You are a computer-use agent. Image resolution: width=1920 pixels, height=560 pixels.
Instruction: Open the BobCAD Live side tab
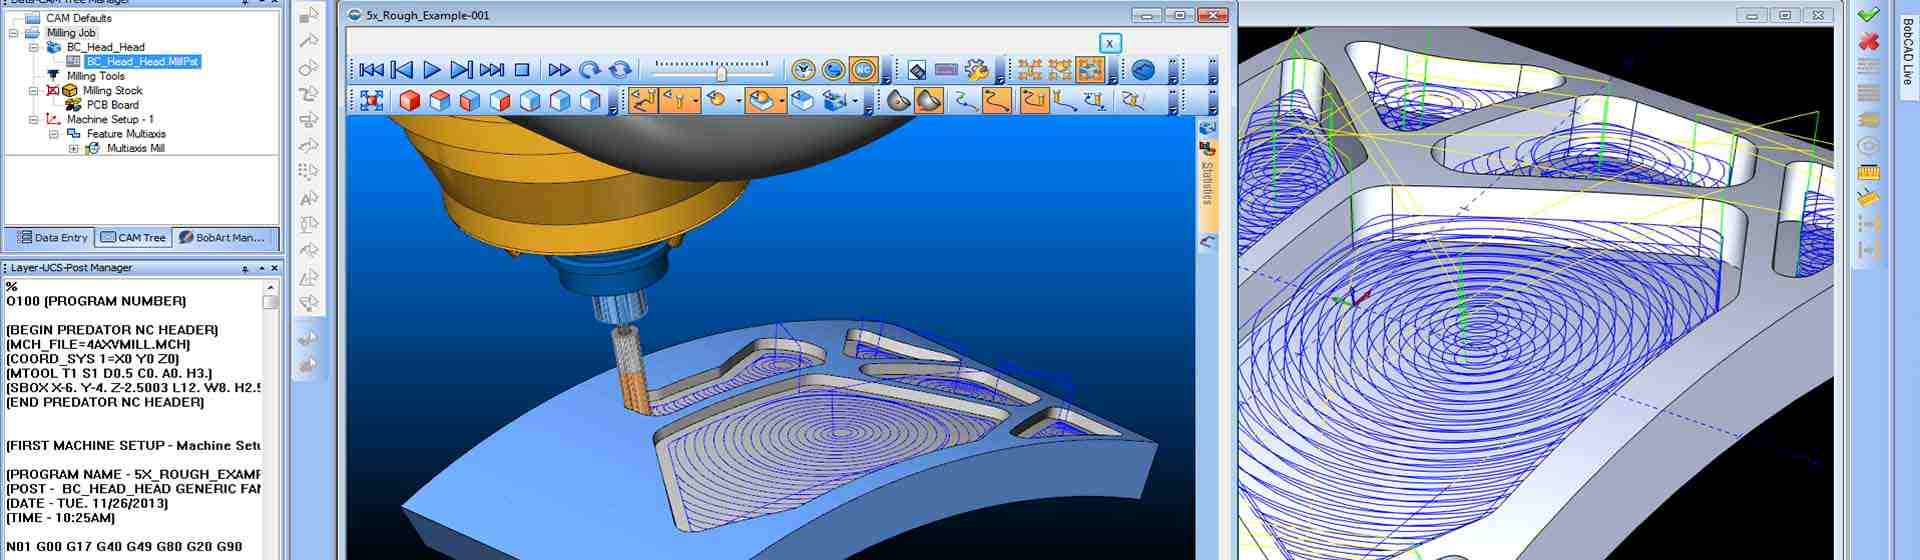[1907, 52]
